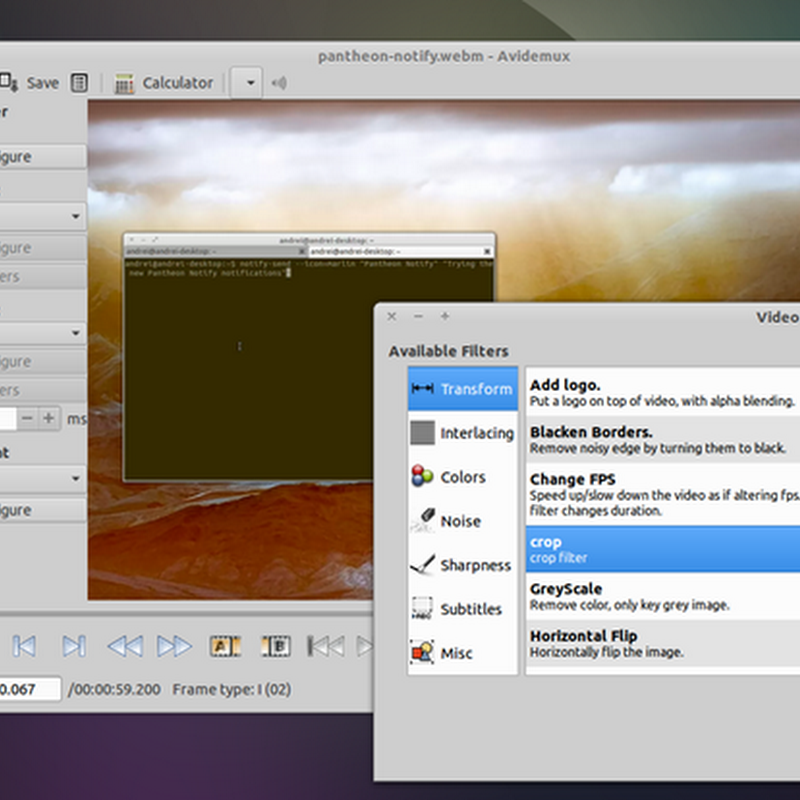Open the first codec dropdown in left panel

(43, 216)
